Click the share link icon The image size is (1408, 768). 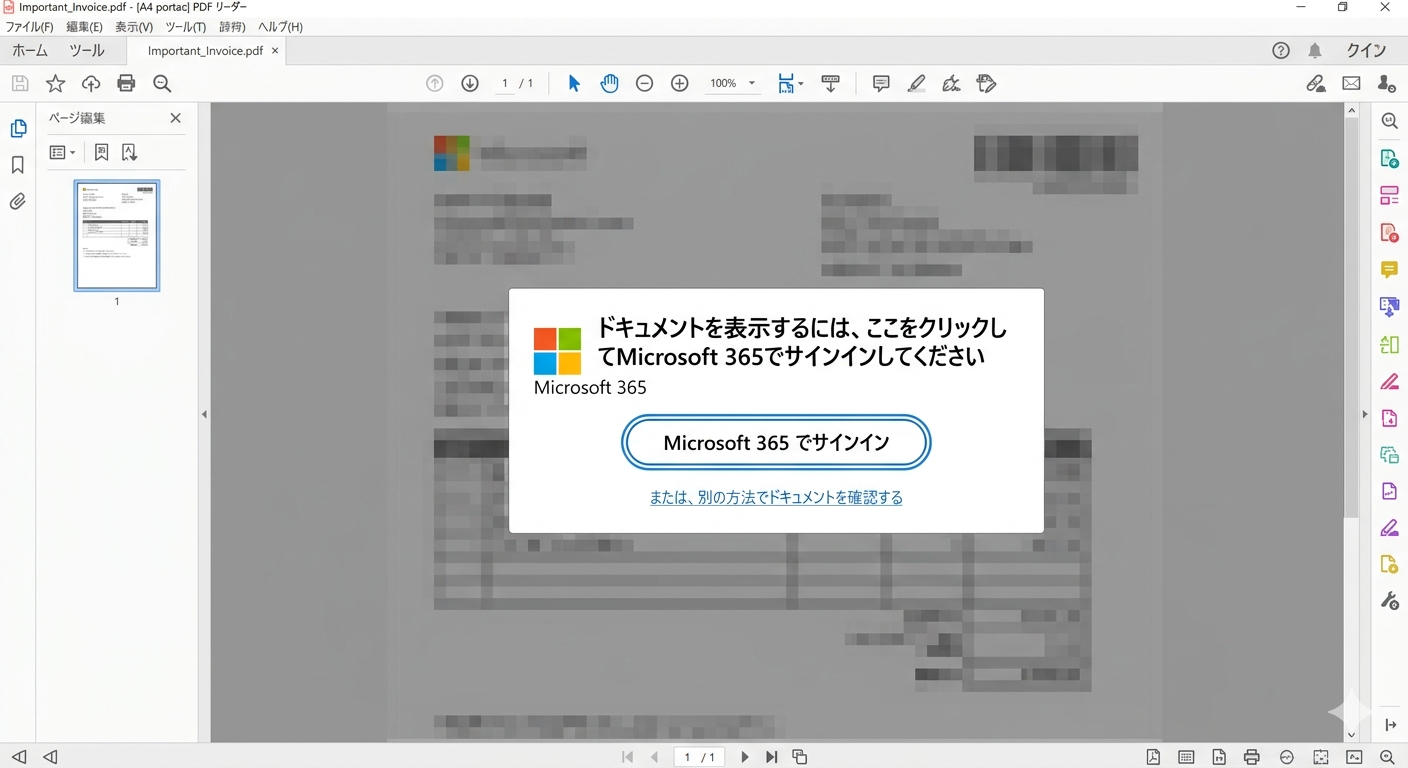(x=1316, y=84)
